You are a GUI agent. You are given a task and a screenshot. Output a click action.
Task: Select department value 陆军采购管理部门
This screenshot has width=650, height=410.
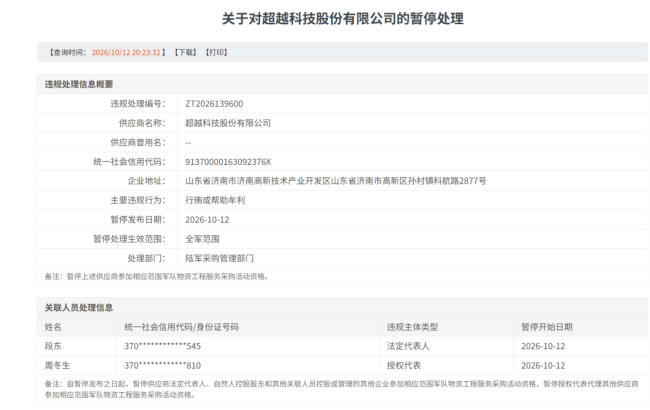coord(219,259)
